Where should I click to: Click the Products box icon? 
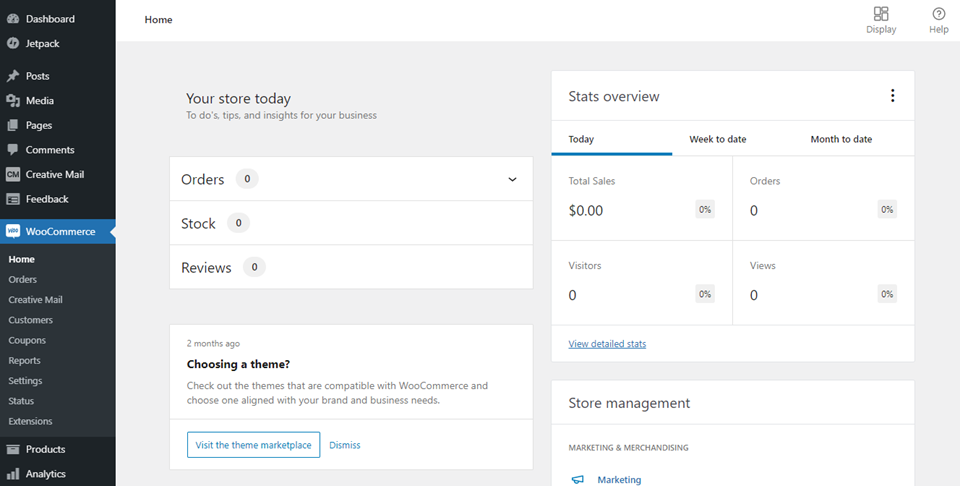13,449
